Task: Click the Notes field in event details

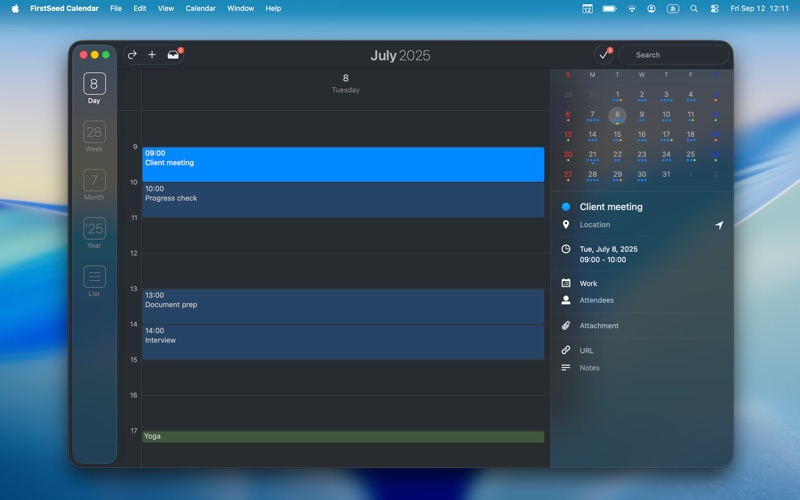Action: tap(590, 368)
